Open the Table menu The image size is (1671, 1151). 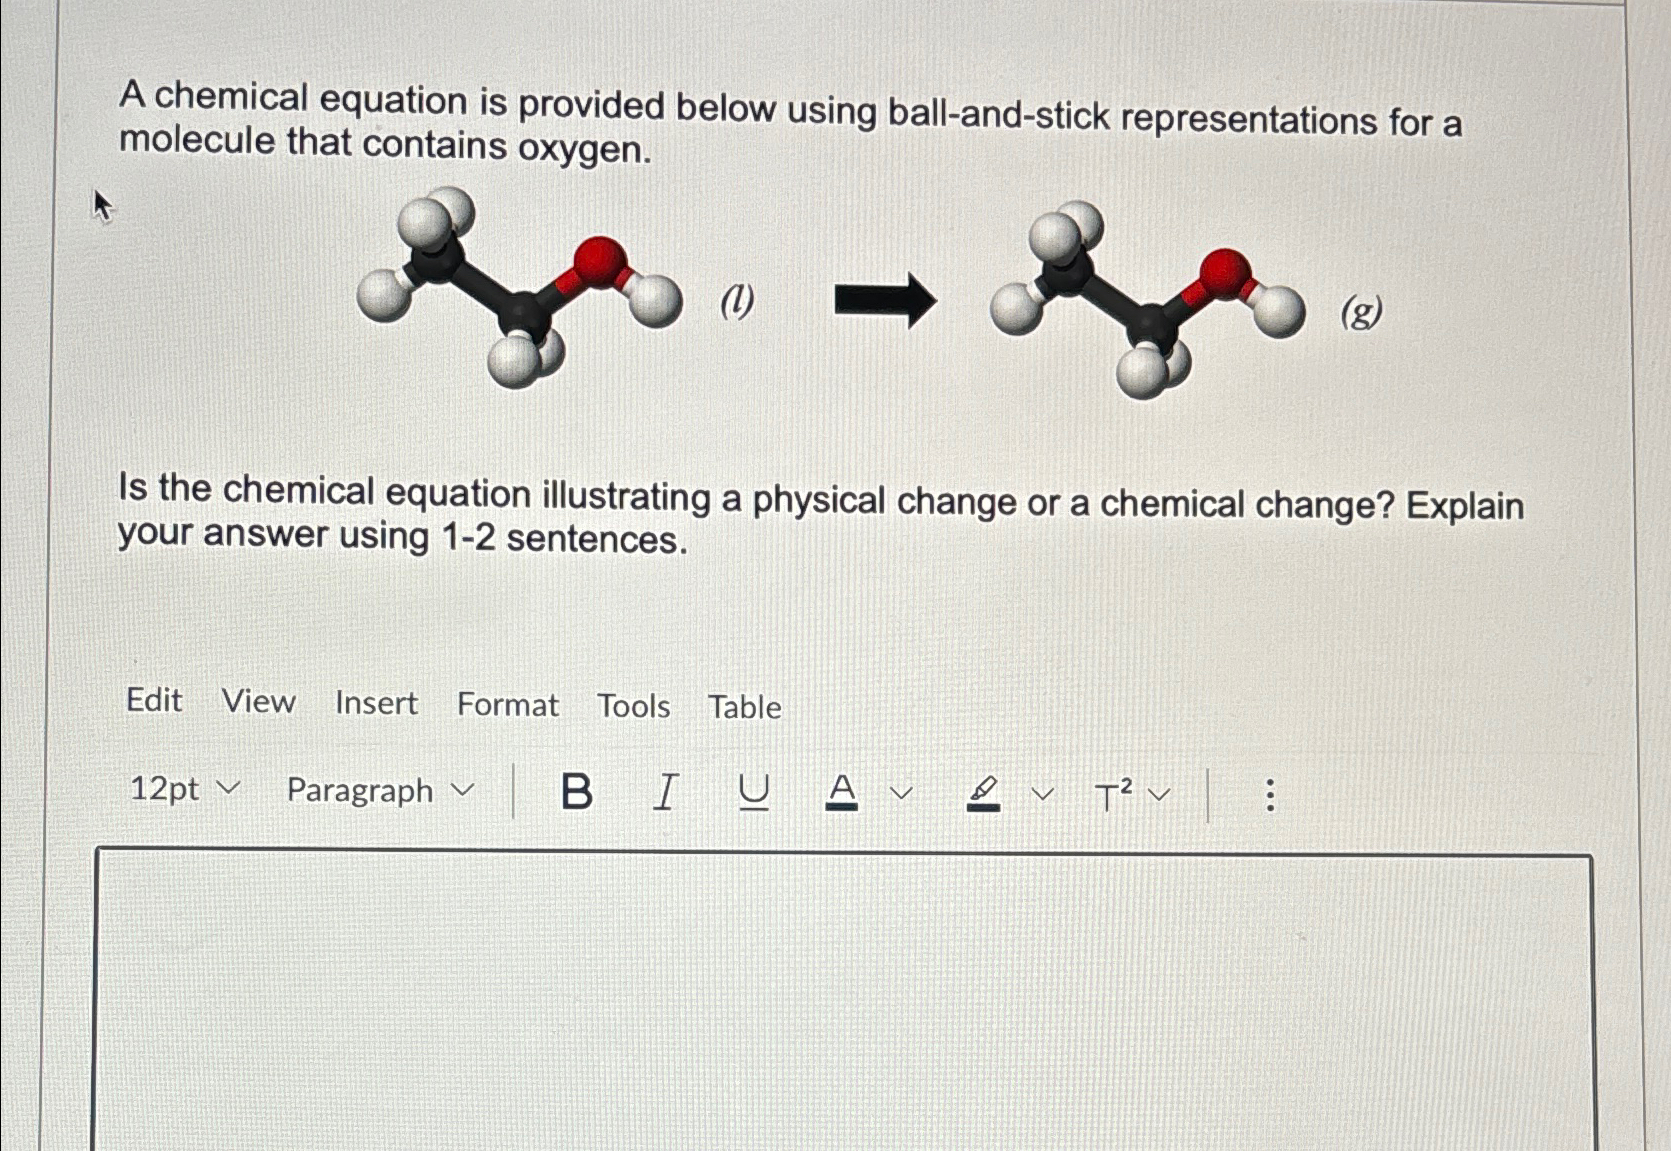click(x=743, y=707)
